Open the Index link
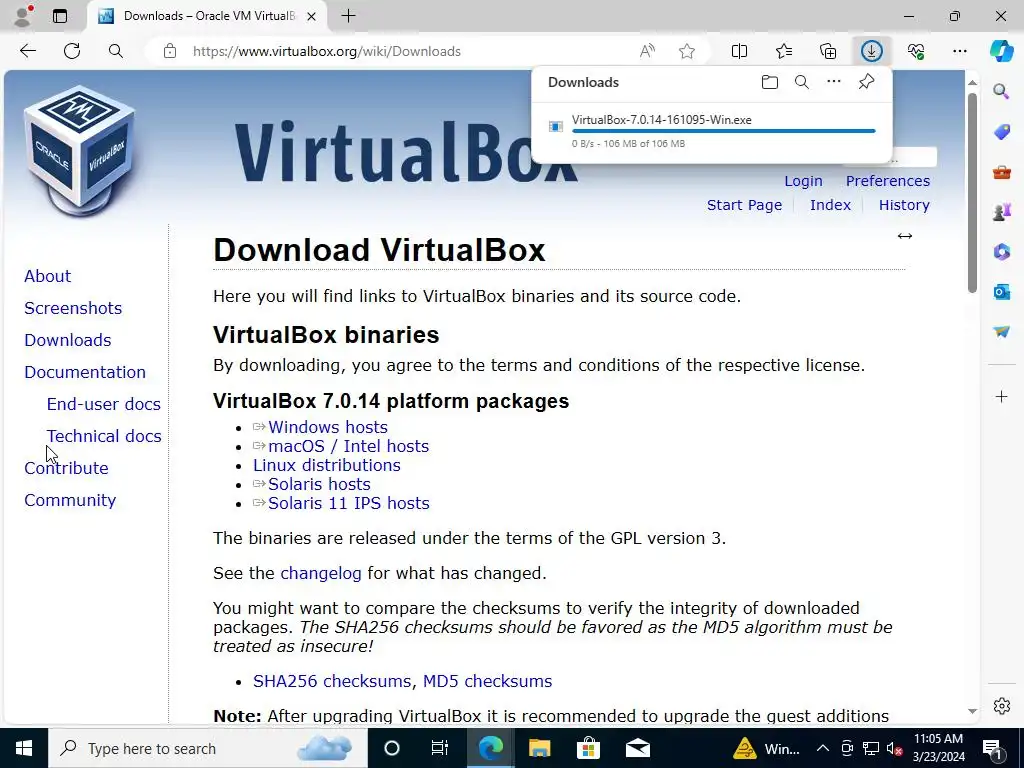The height and width of the screenshot is (768, 1024). pyautogui.click(x=830, y=205)
